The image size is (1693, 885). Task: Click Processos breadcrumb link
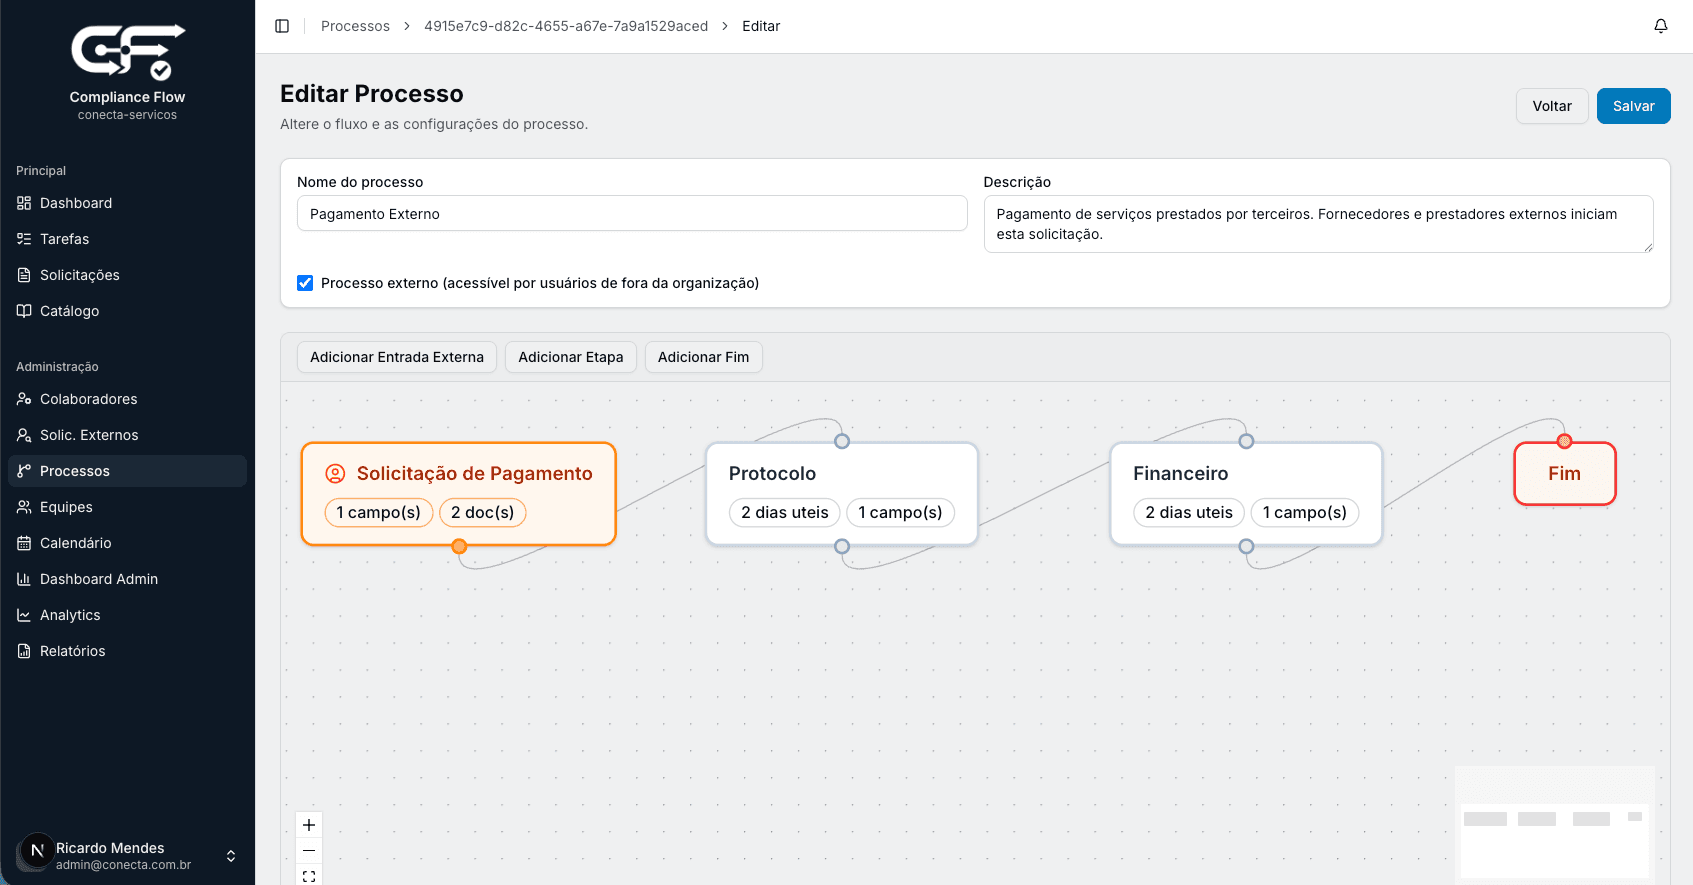355,26
